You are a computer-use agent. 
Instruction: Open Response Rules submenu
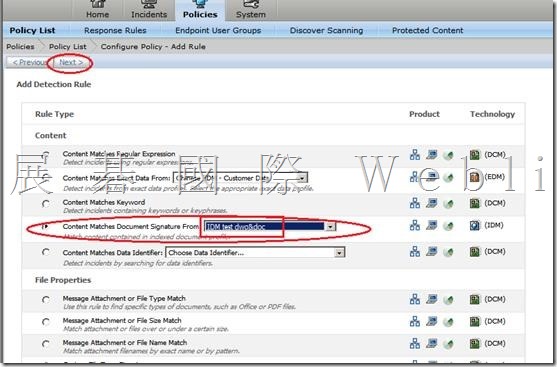115,31
